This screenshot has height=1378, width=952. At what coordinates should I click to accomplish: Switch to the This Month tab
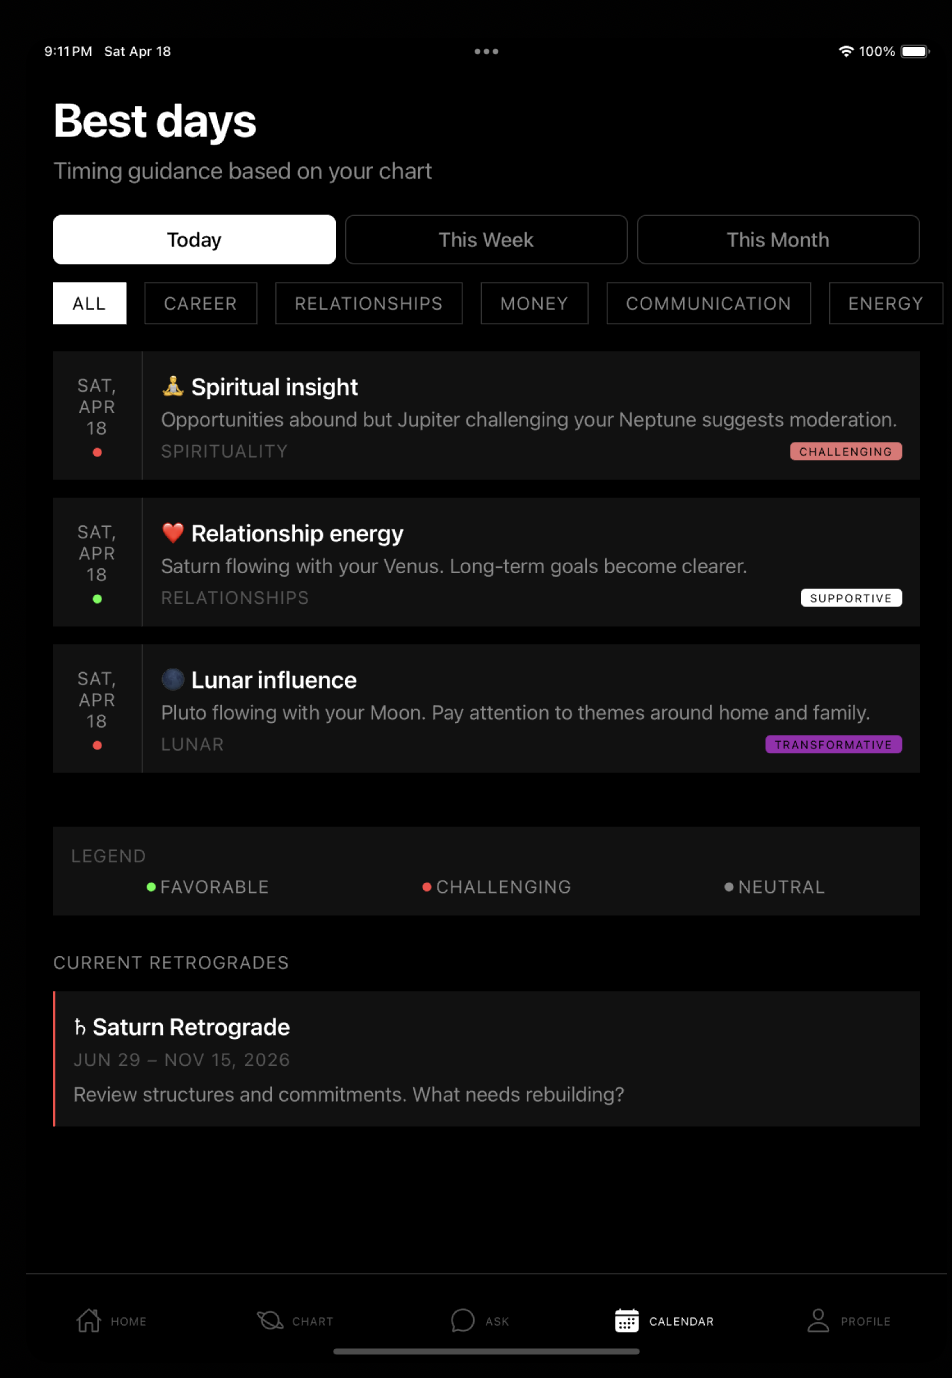778,240
